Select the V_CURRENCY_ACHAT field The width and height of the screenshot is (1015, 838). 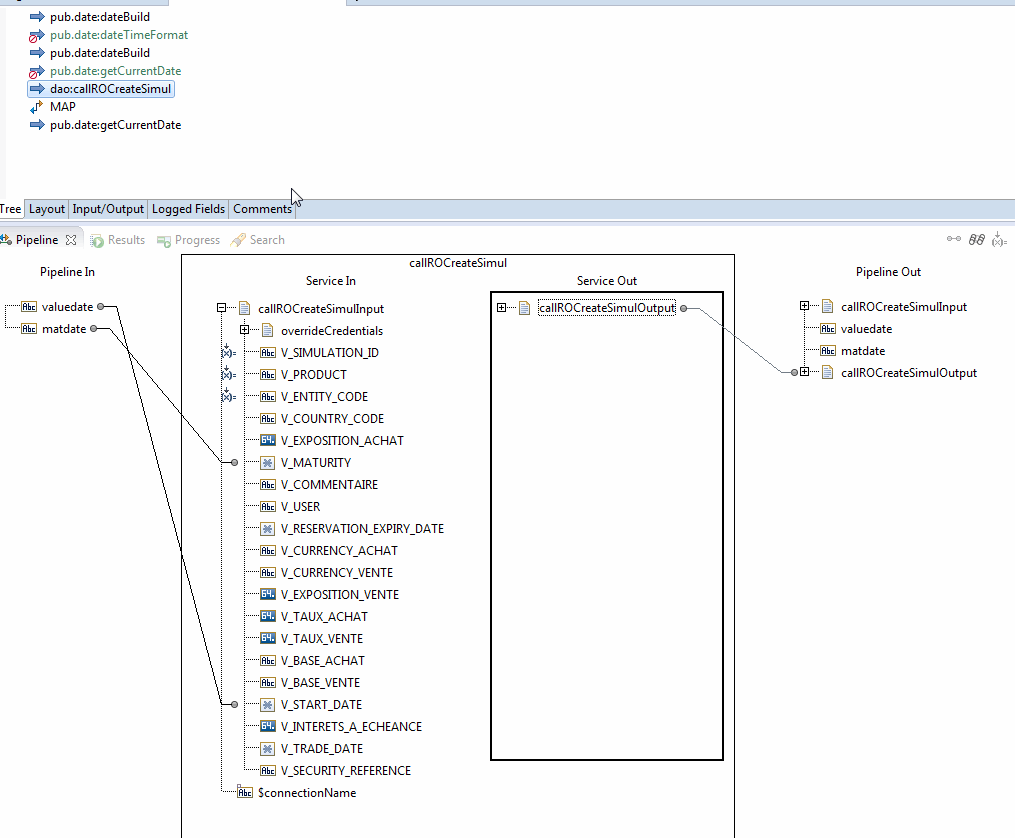point(339,551)
